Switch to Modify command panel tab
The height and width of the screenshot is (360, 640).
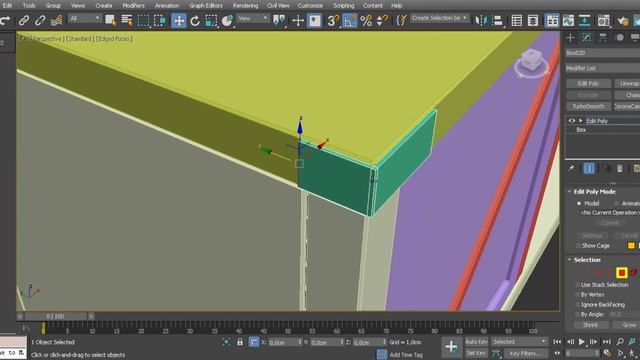tap(587, 38)
